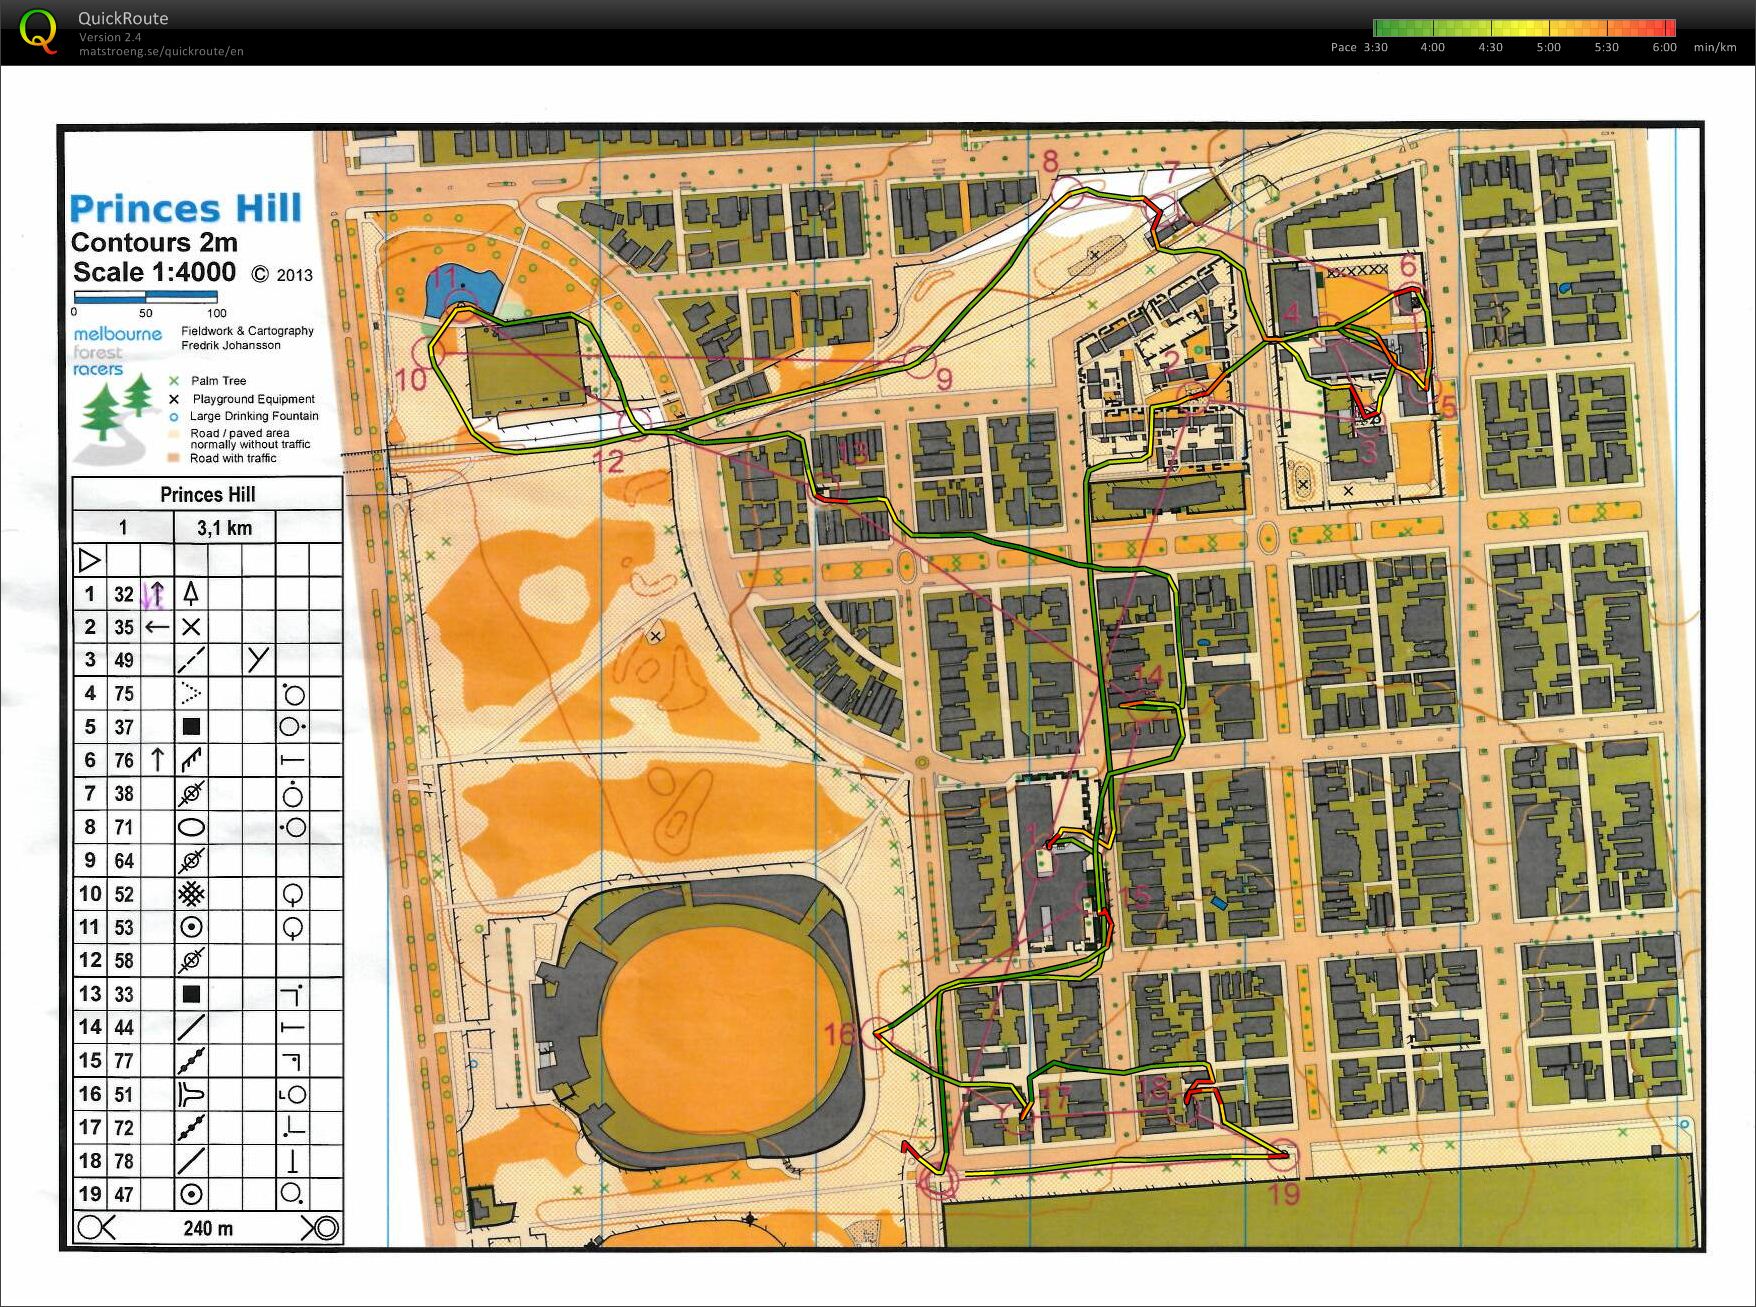
Task: Click the QuickRoute logo icon
Action: (38, 31)
